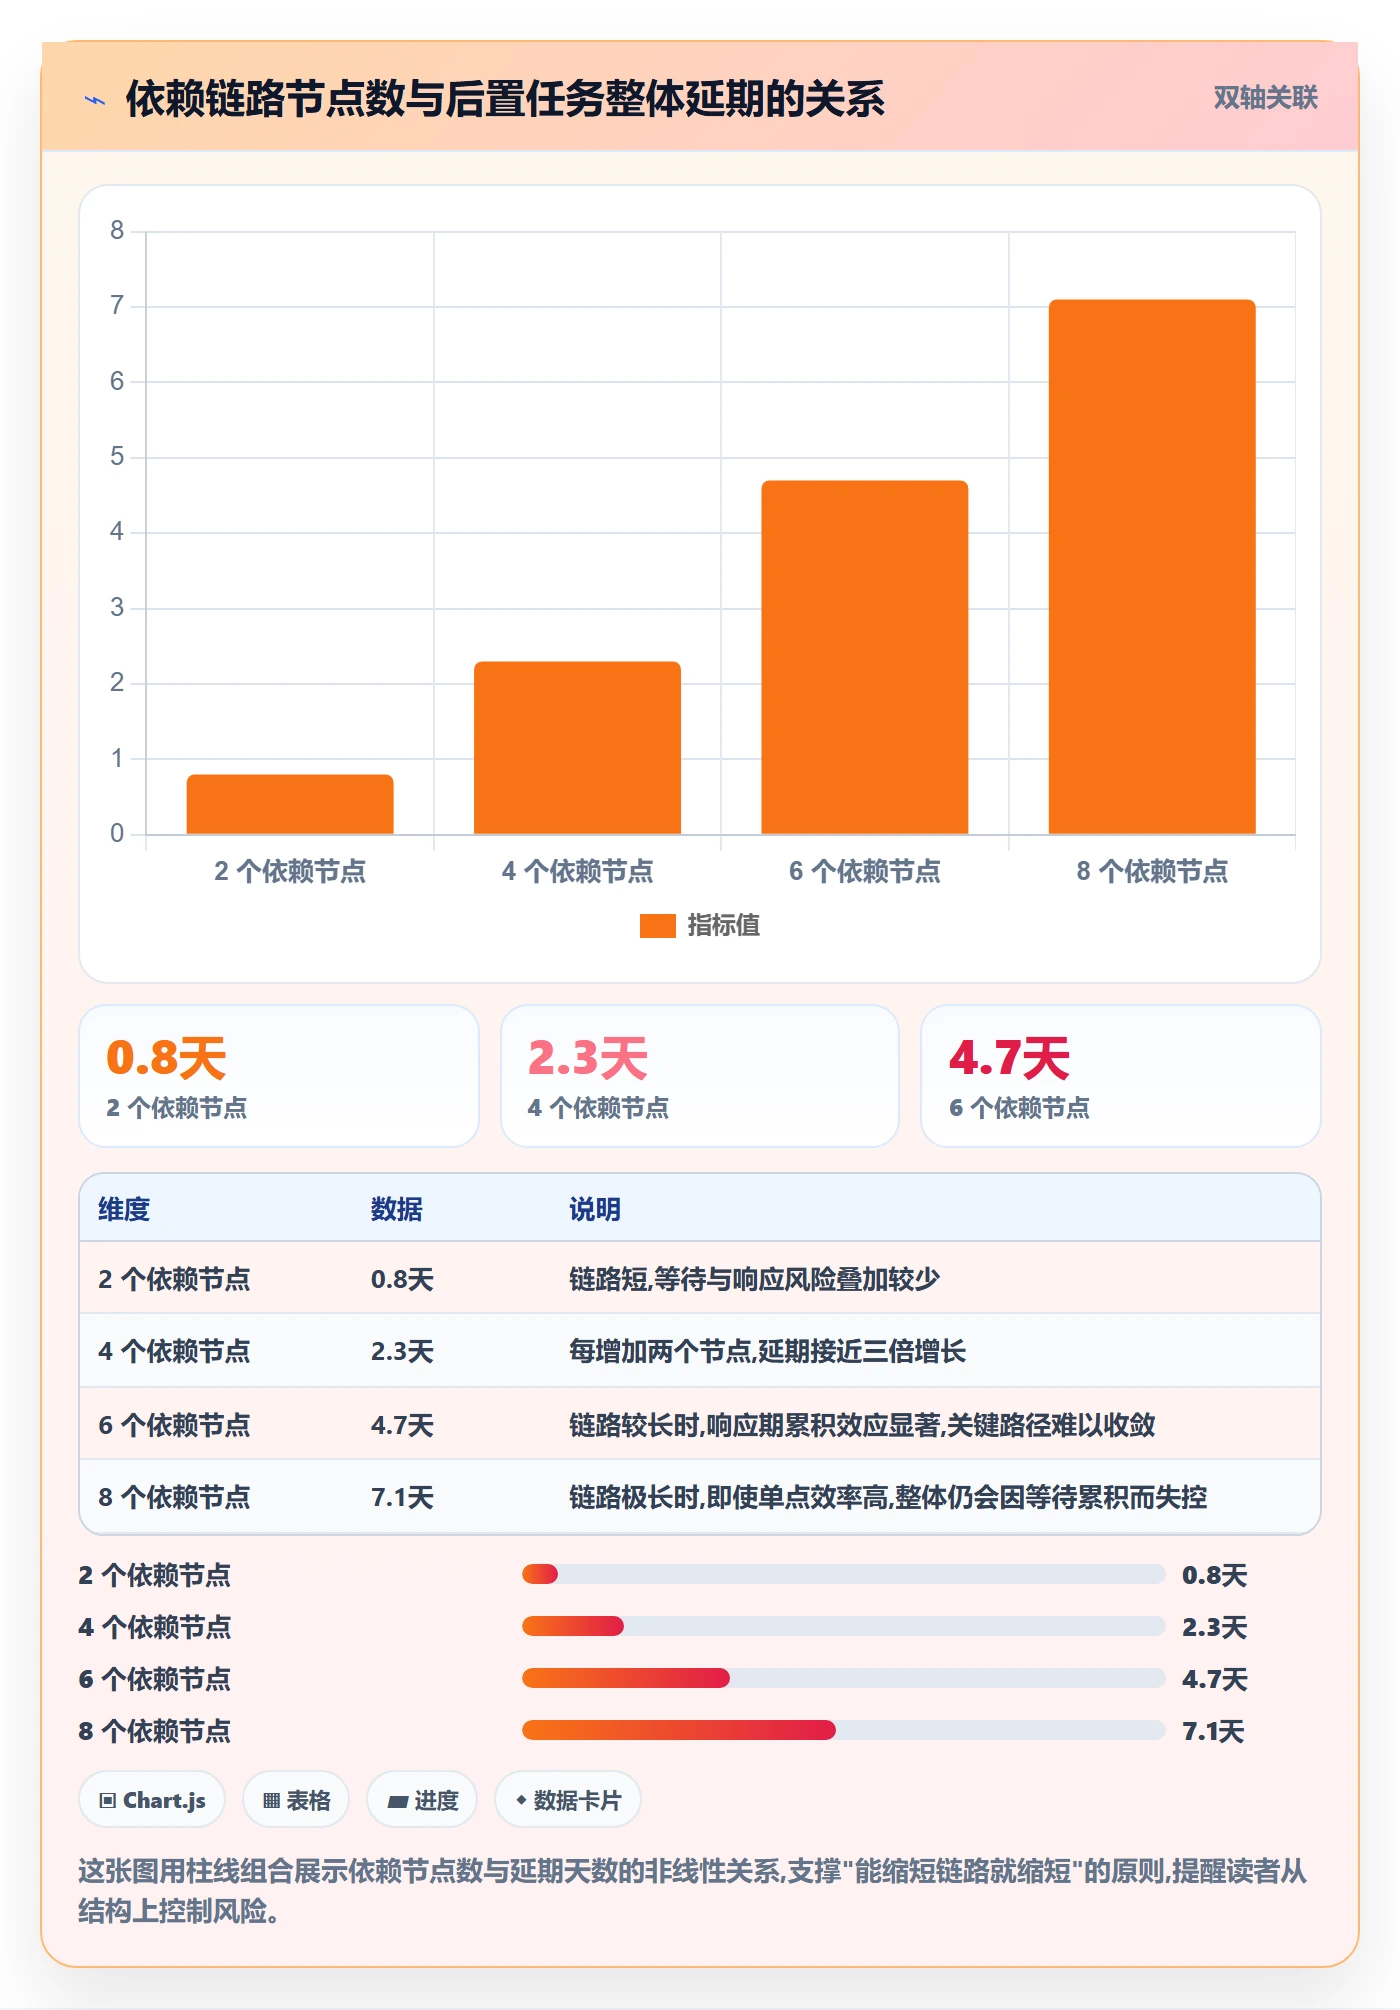Click the orange legend swatch for 指标值

(657, 926)
